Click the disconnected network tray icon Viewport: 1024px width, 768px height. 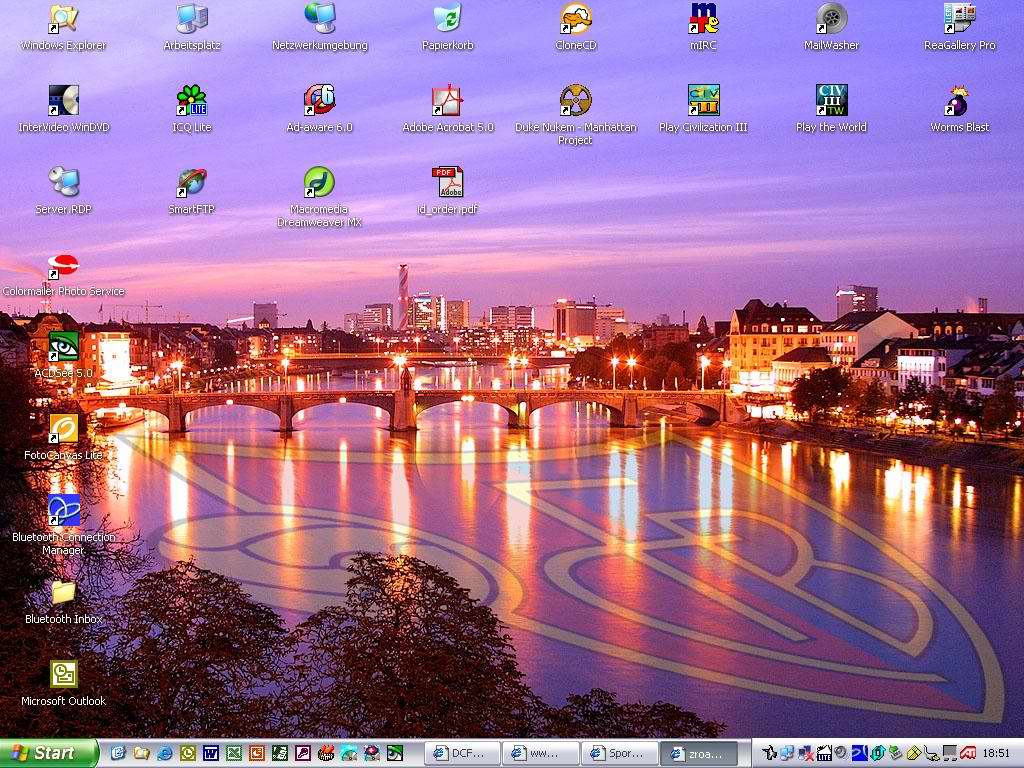(806, 753)
